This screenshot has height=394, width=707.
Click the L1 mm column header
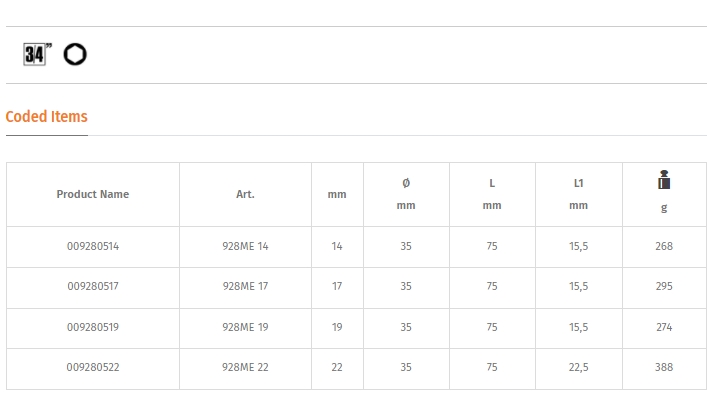click(x=578, y=194)
